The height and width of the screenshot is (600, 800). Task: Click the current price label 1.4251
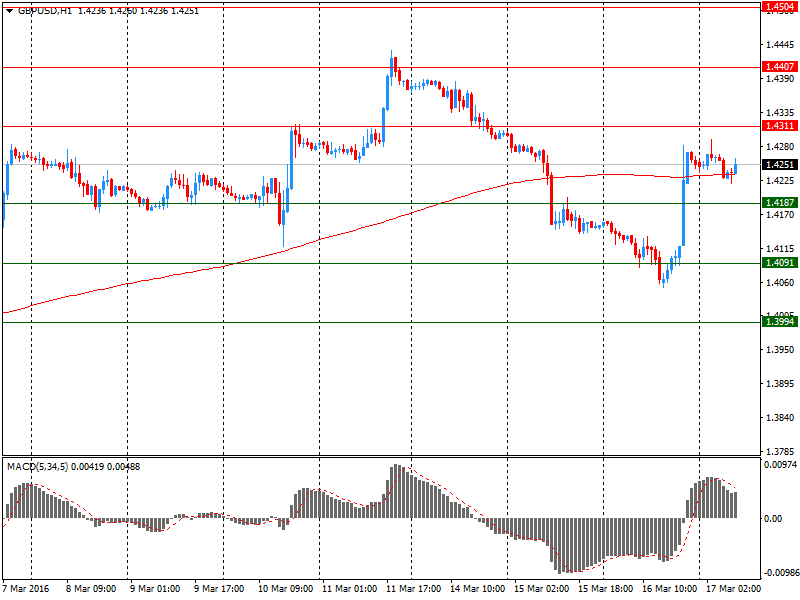click(780, 164)
